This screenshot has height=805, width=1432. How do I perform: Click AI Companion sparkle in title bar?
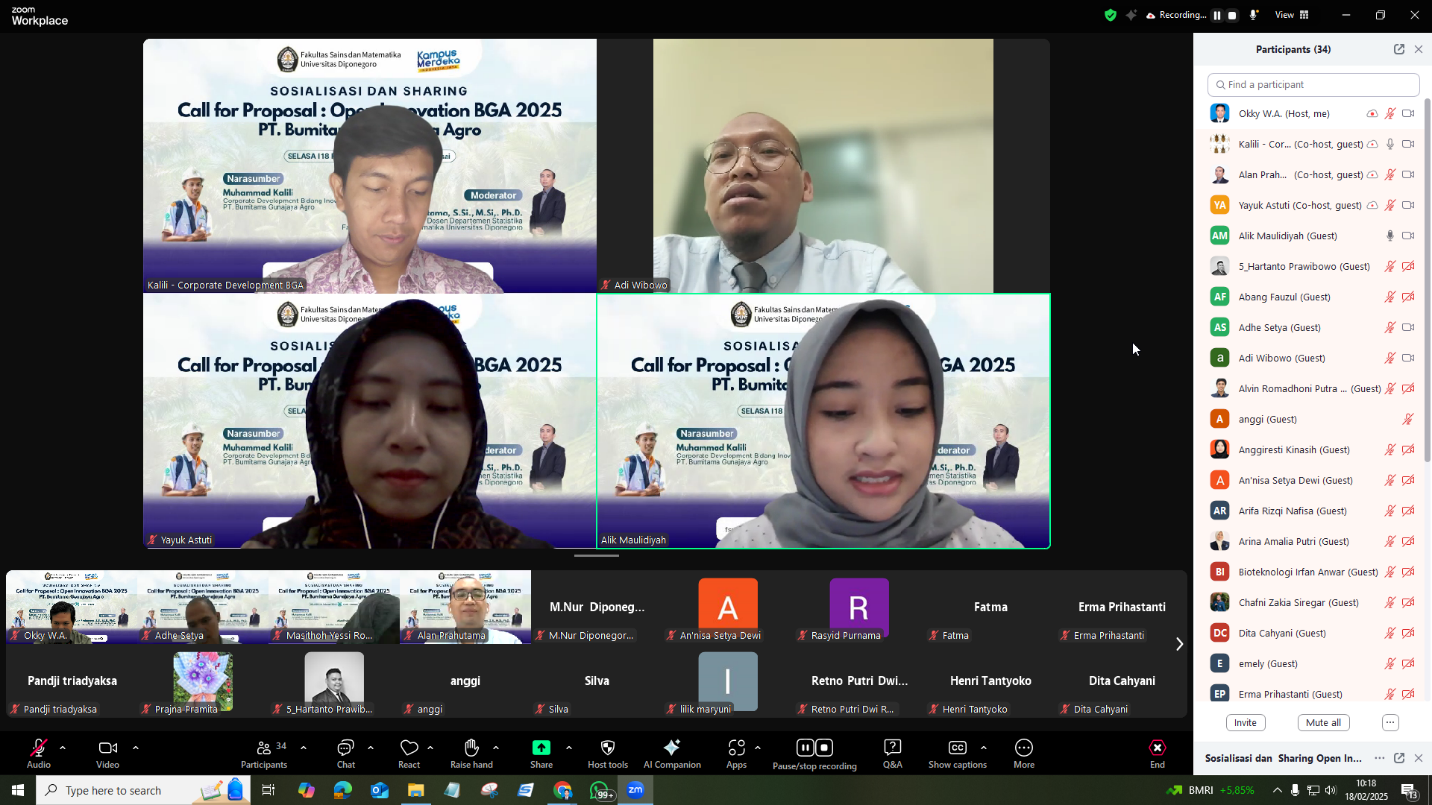[1131, 15]
